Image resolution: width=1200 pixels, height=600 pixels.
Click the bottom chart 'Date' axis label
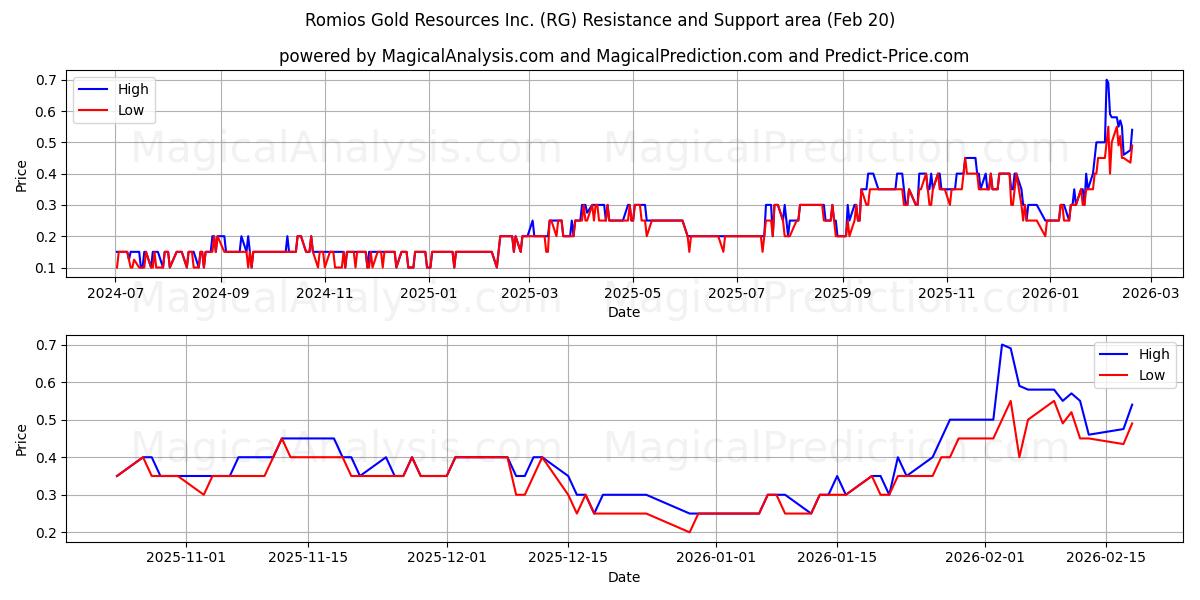[624, 577]
